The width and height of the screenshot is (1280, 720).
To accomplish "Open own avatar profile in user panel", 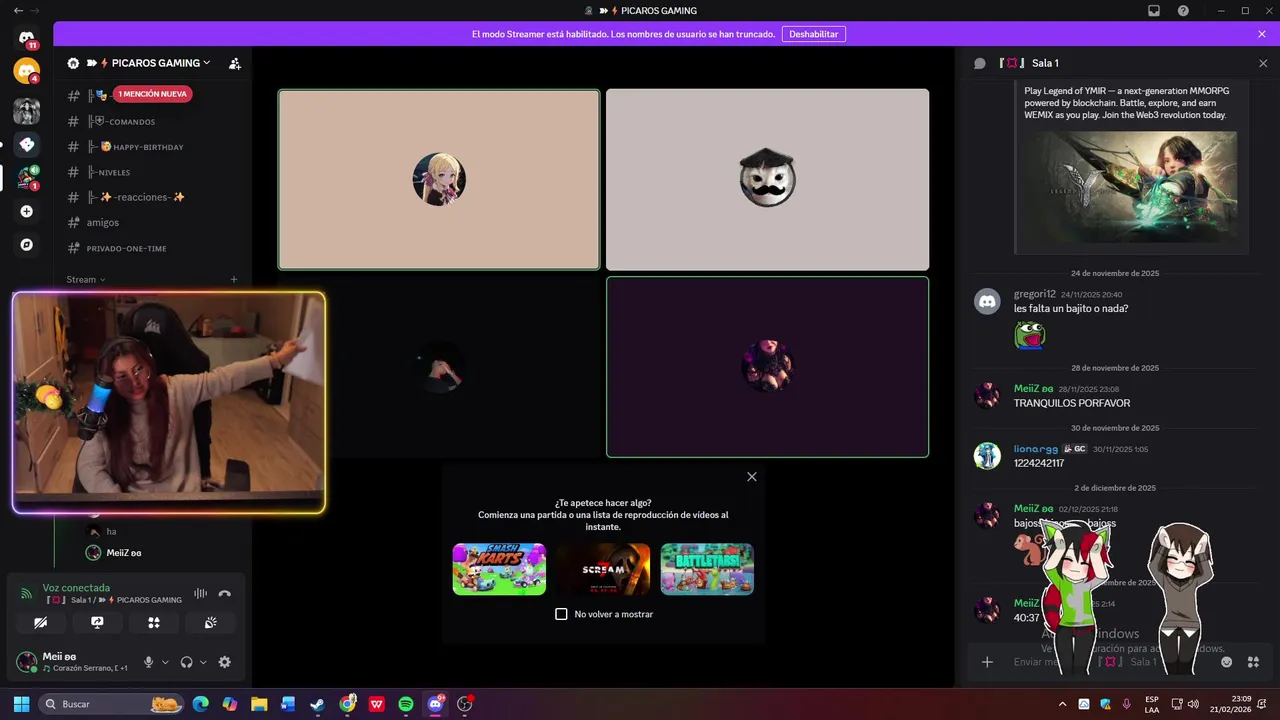I will point(27,662).
